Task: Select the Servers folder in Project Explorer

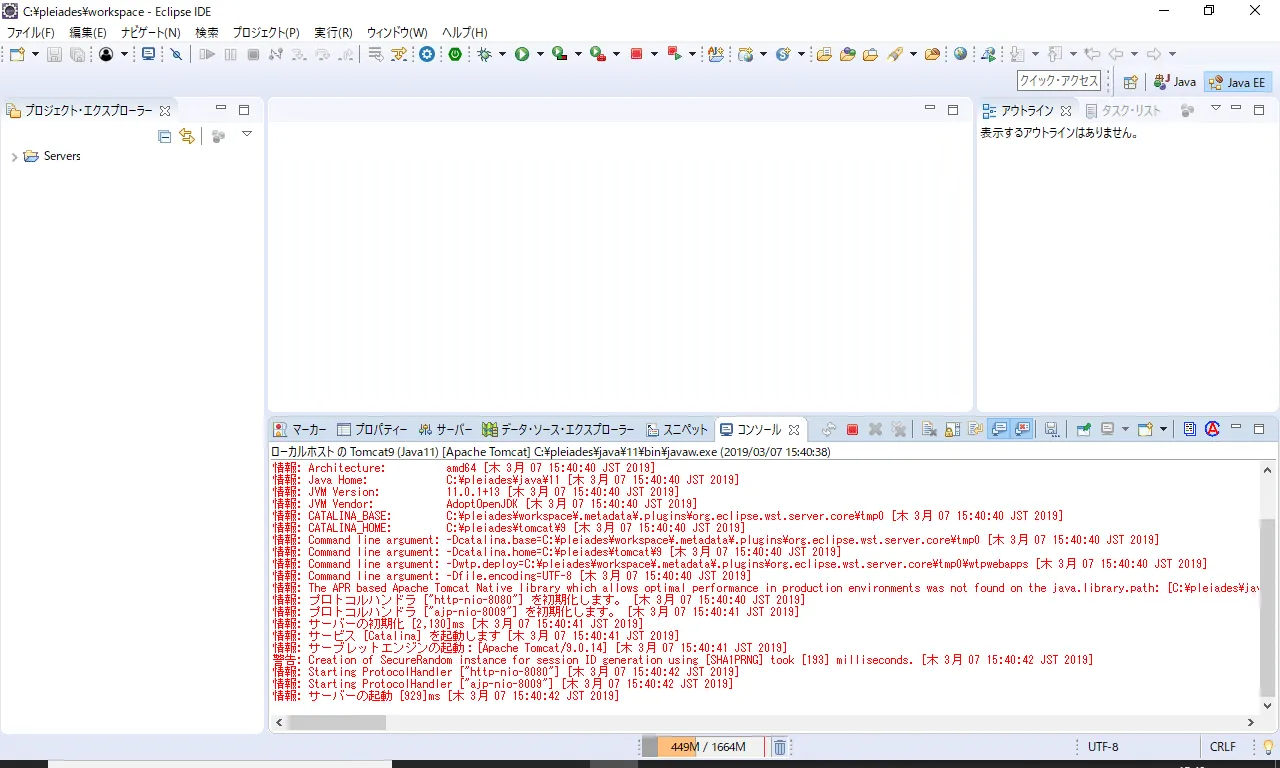Action: coord(52,157)
